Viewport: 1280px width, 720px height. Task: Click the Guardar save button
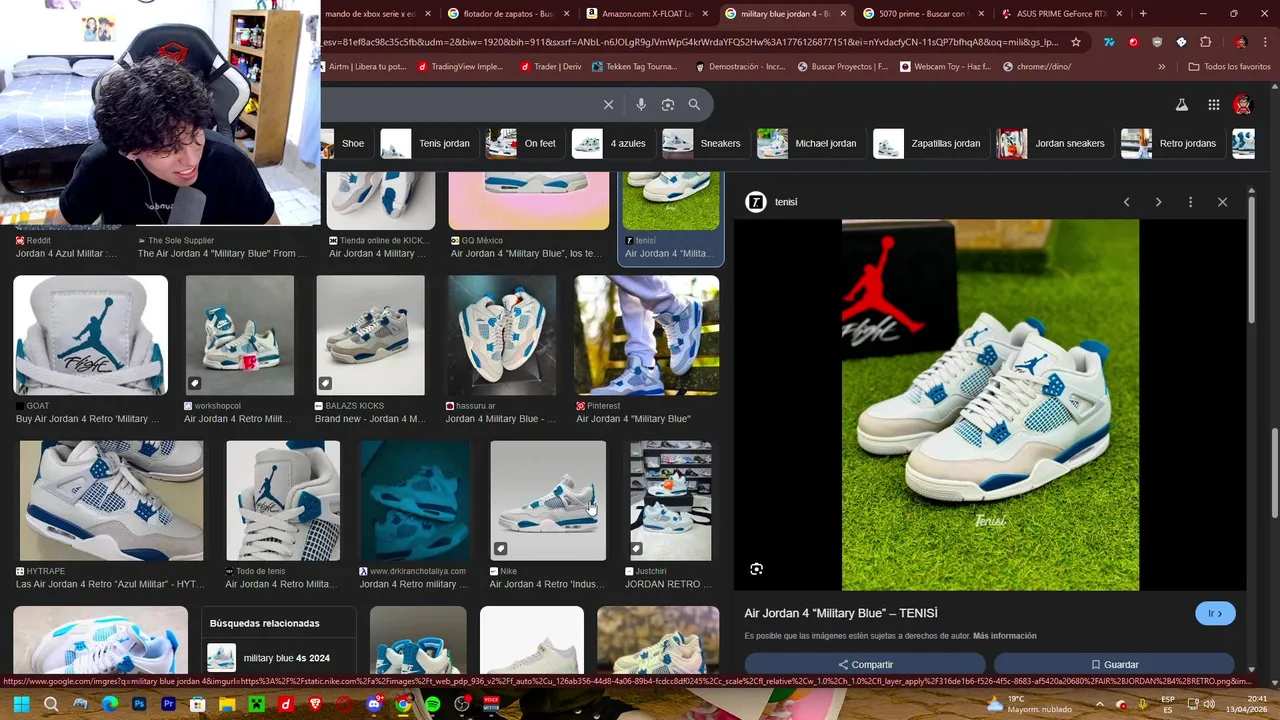(x=1114, y=664)
